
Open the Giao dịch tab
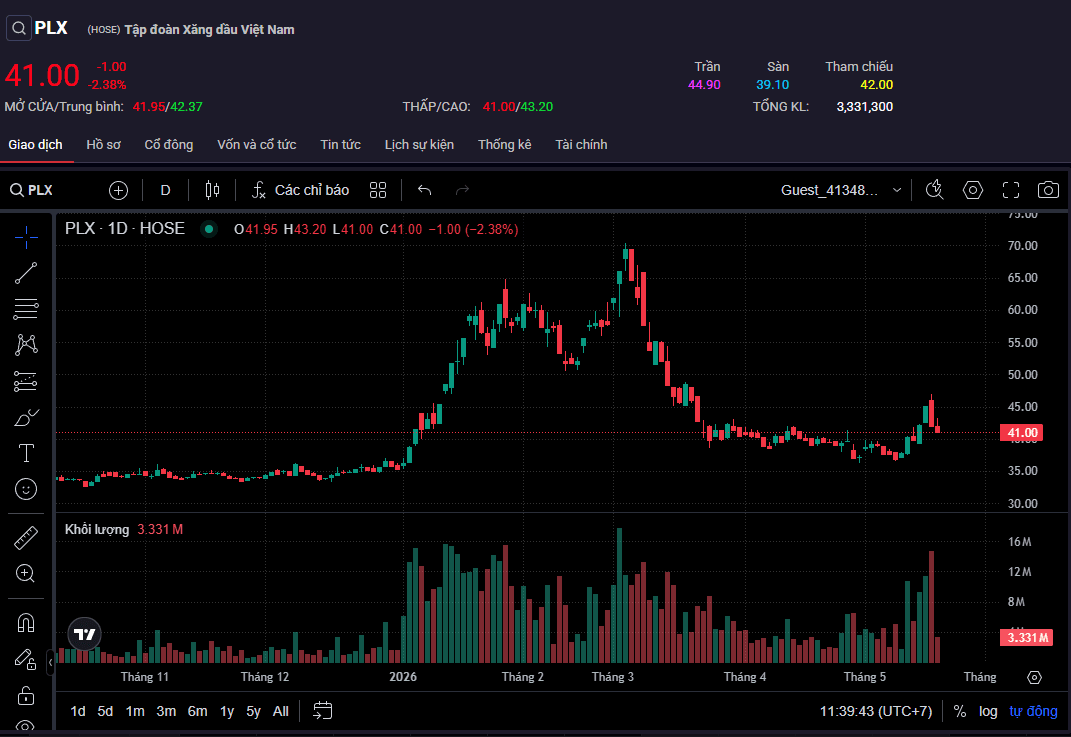tap(36, 145)
